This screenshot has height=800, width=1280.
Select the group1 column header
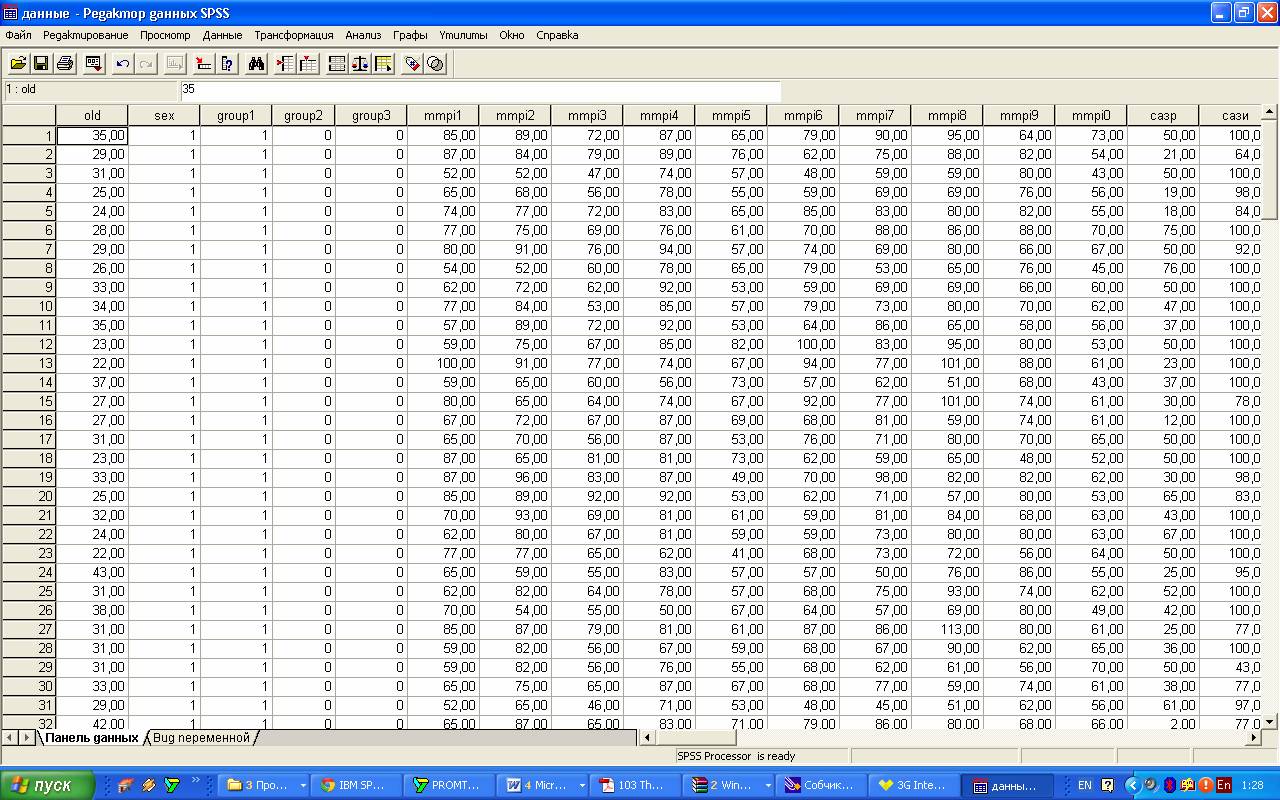[236, 115]
